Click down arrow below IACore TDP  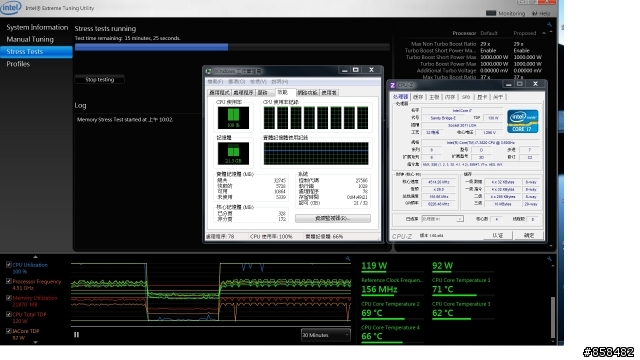[x=36, y=342]
